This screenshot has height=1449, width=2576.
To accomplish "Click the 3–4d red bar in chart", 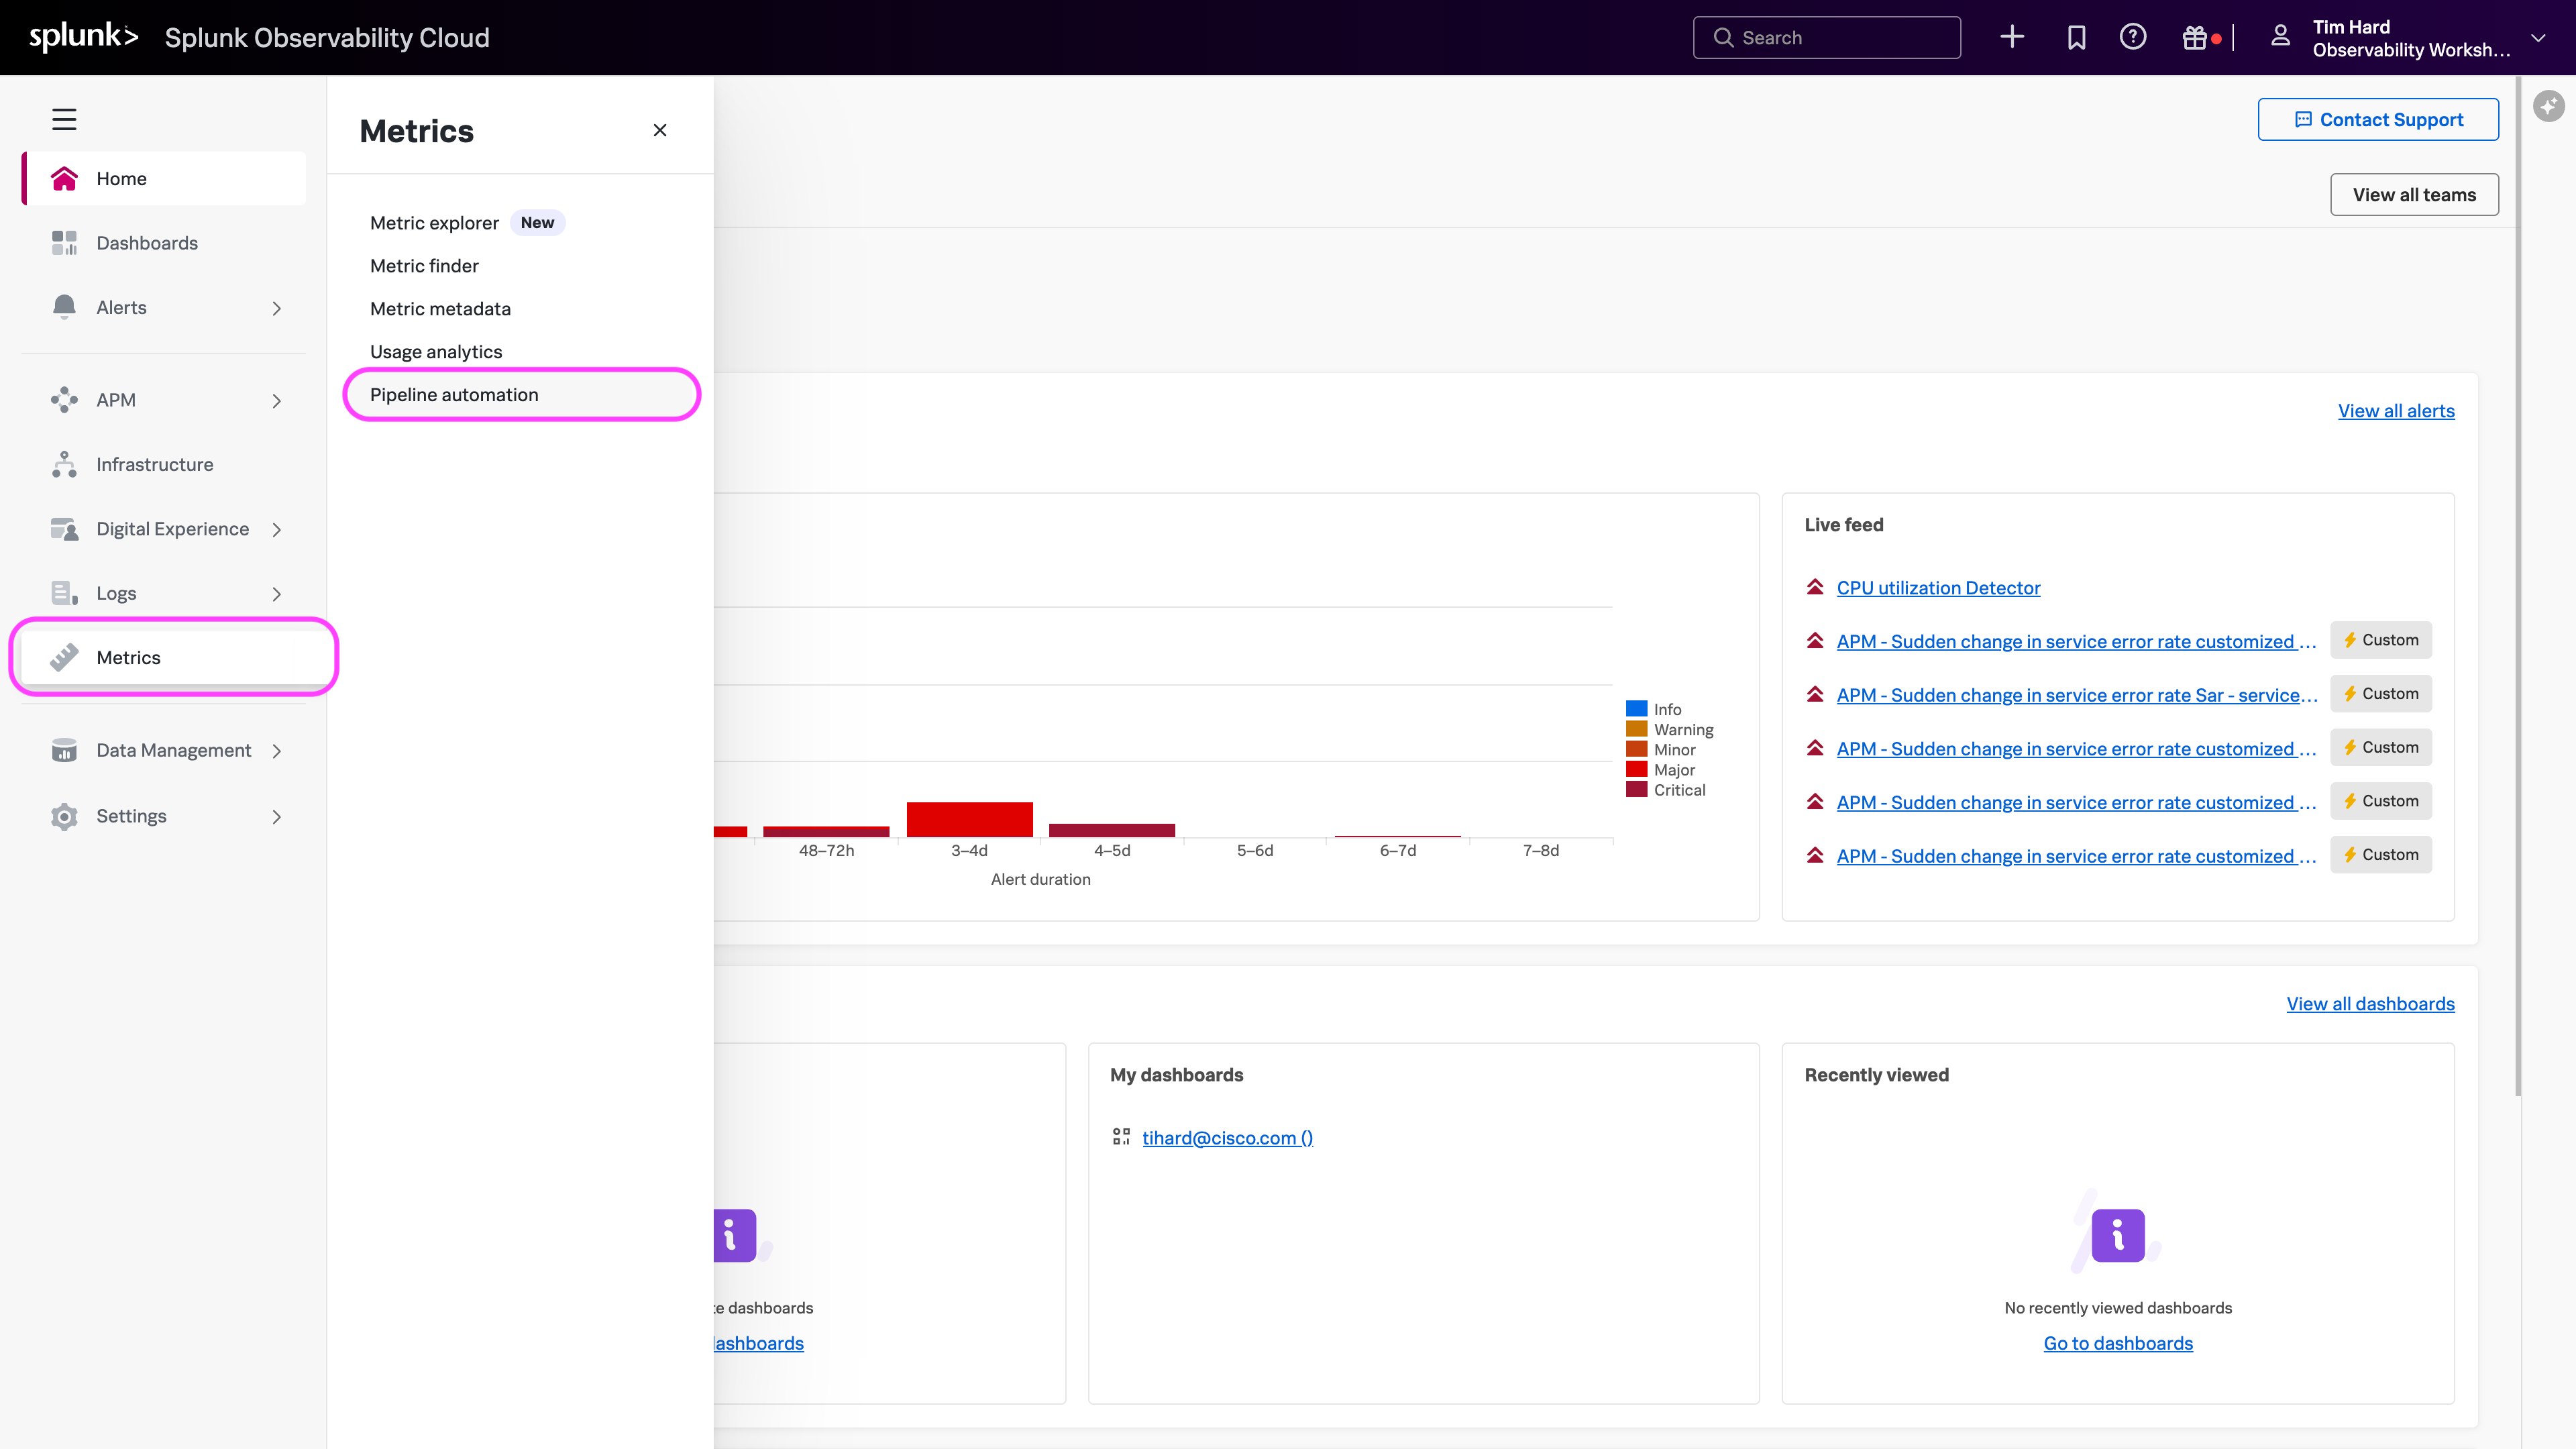I will (969, 819).
